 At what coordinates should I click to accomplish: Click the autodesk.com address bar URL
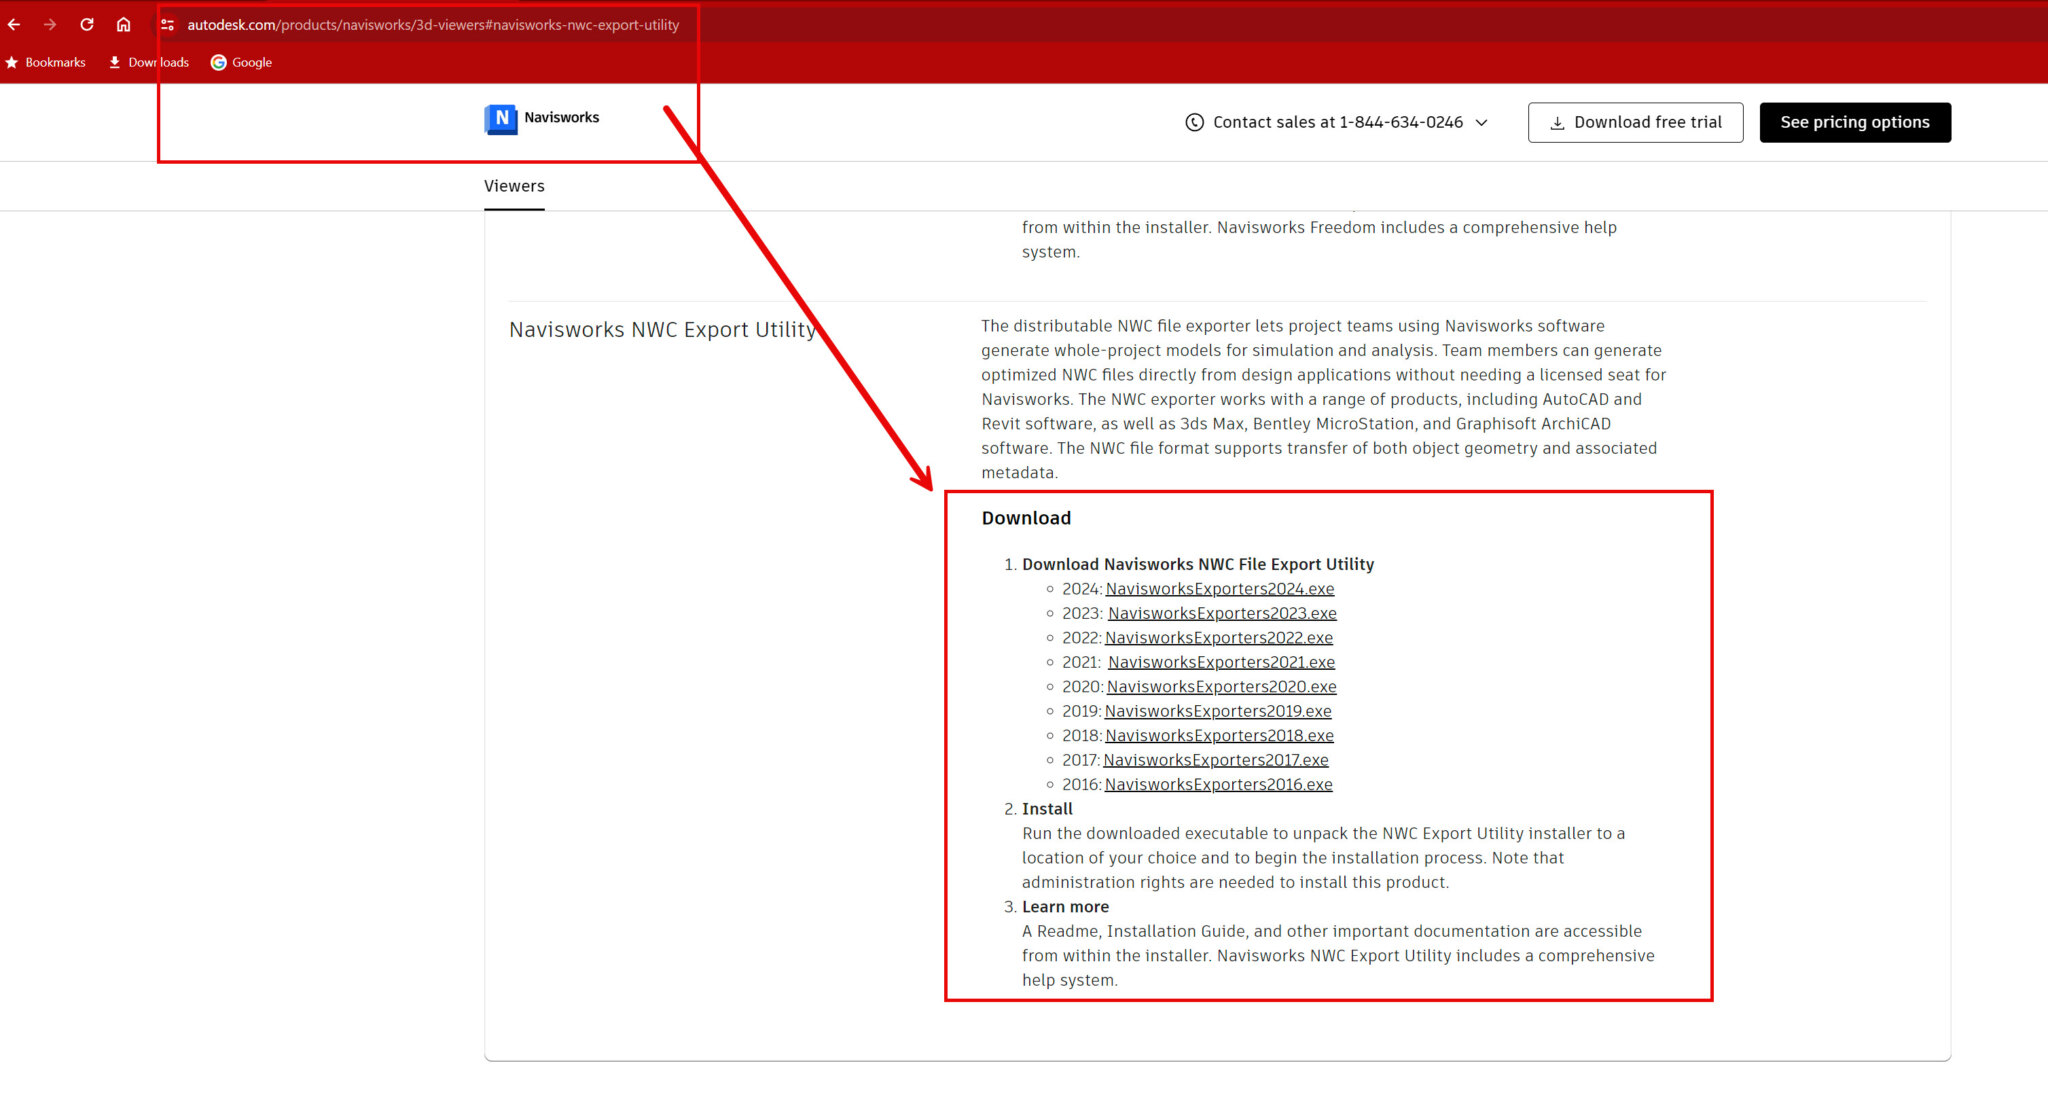click(x=433, y=25)
